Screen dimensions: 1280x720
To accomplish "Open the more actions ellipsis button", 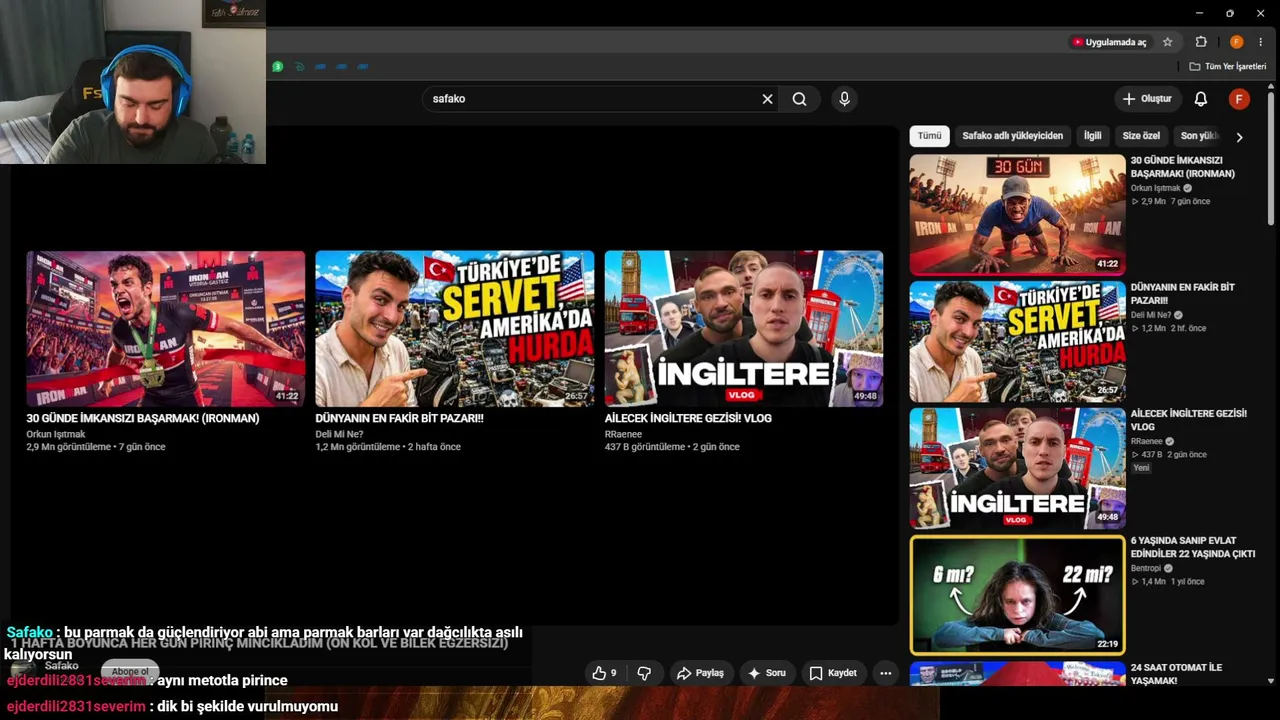I will pyautogui.click(x=885, y=673).
